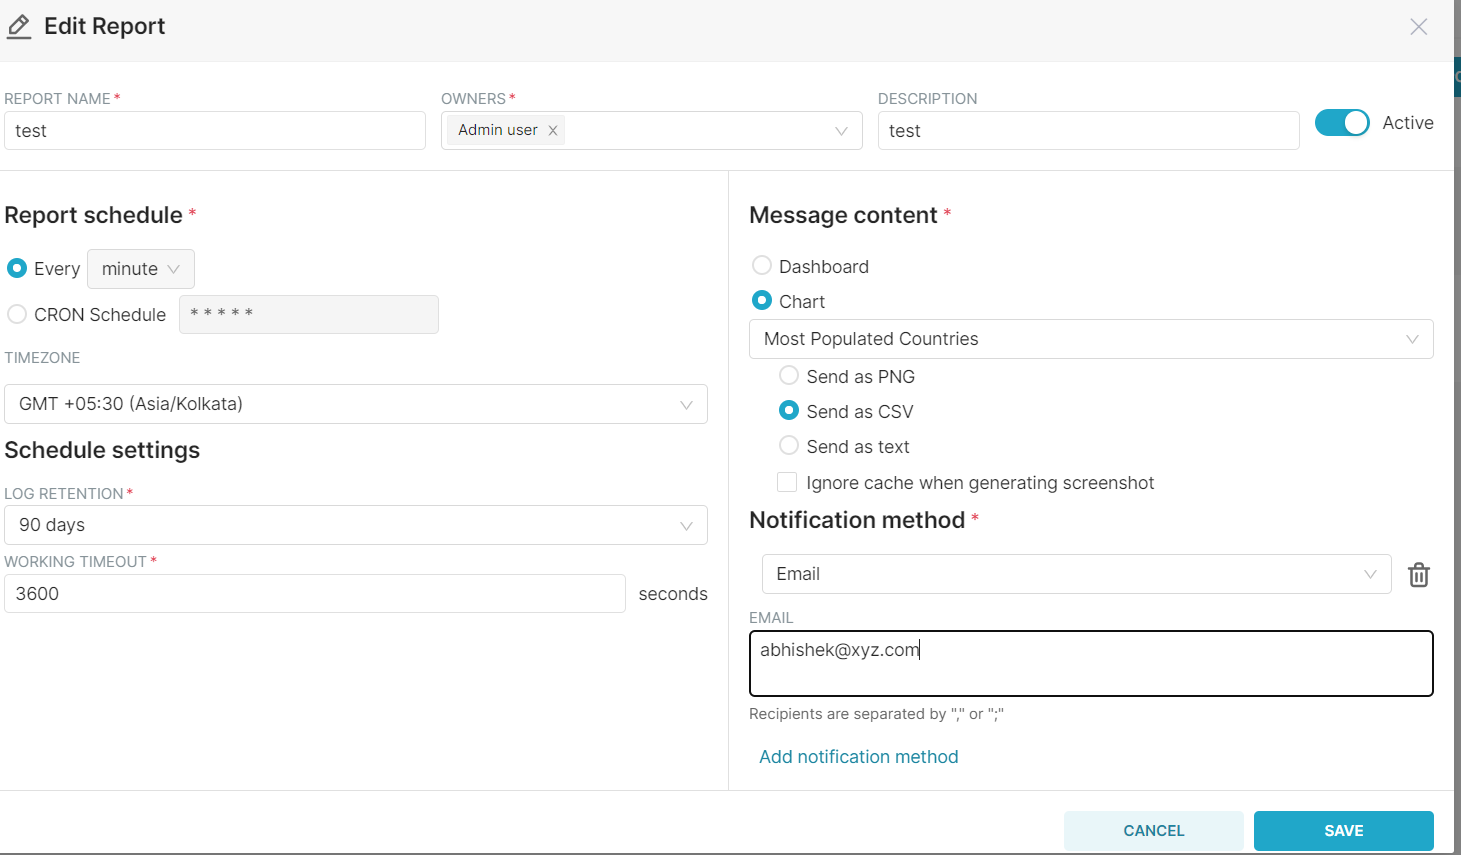
Task: Switch to CRON Schedule mode
Action: point(16,314)
